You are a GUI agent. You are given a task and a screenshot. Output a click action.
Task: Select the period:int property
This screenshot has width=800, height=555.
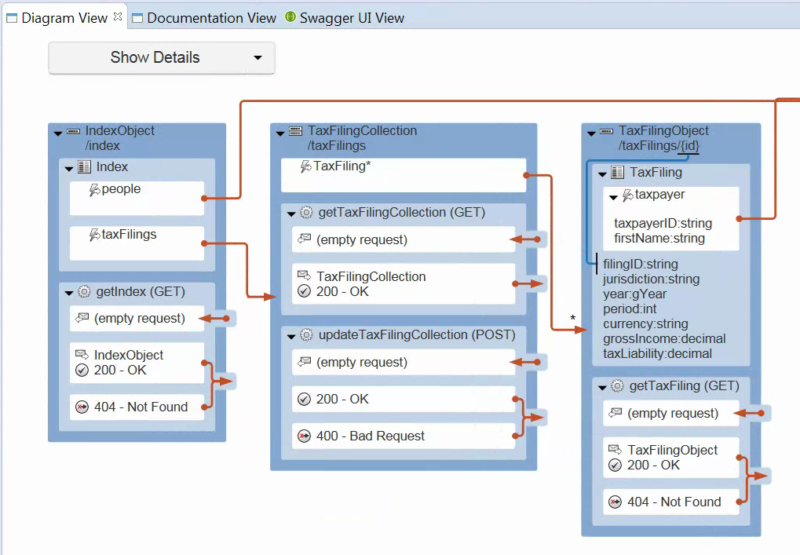click(630, 309)
